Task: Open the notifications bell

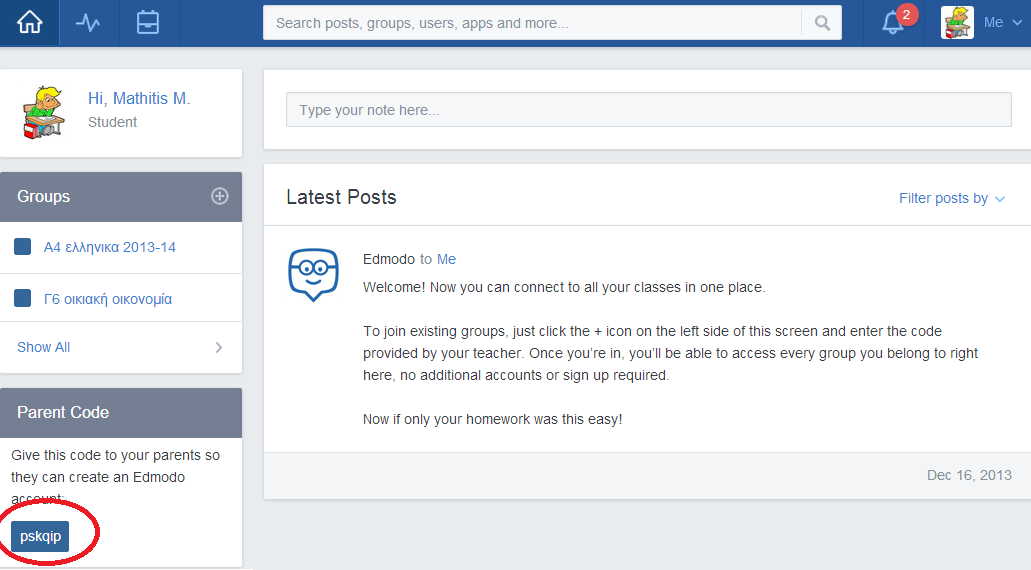Action: coord(892,23)
